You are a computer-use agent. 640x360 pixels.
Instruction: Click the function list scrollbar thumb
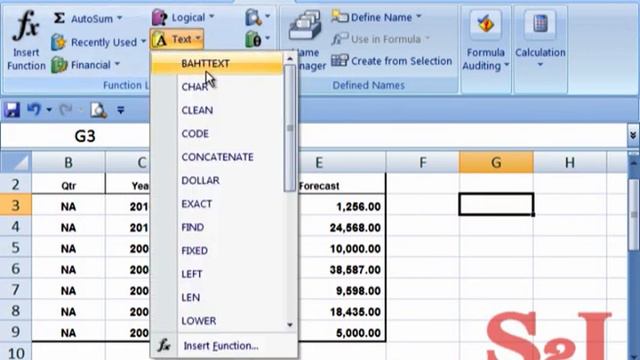[x=290, y=128]
